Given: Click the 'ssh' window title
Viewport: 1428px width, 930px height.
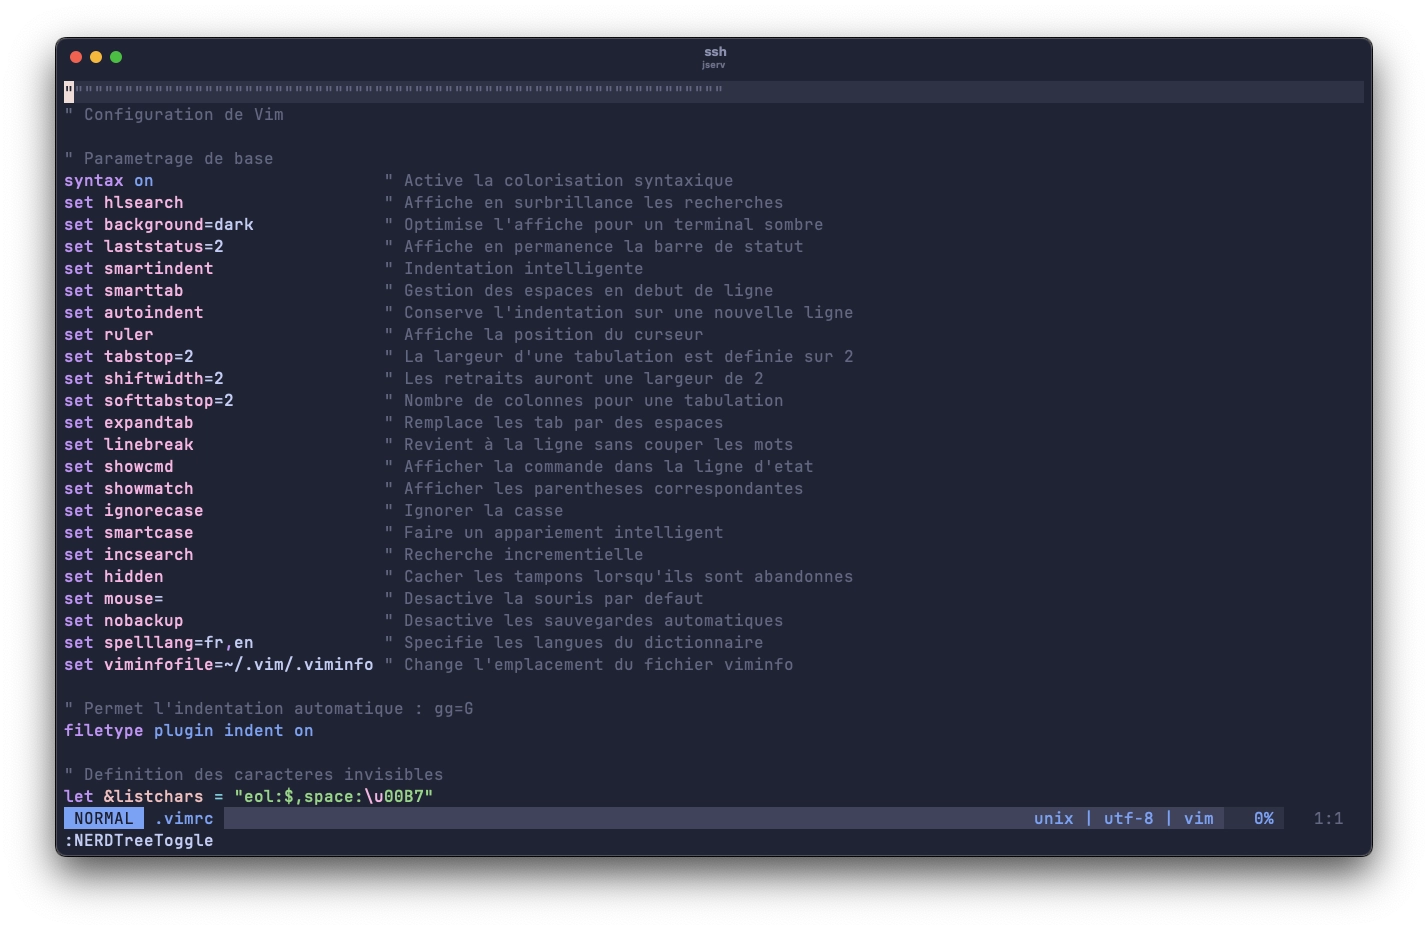Looking at the screenshot, I should [715, 52].
